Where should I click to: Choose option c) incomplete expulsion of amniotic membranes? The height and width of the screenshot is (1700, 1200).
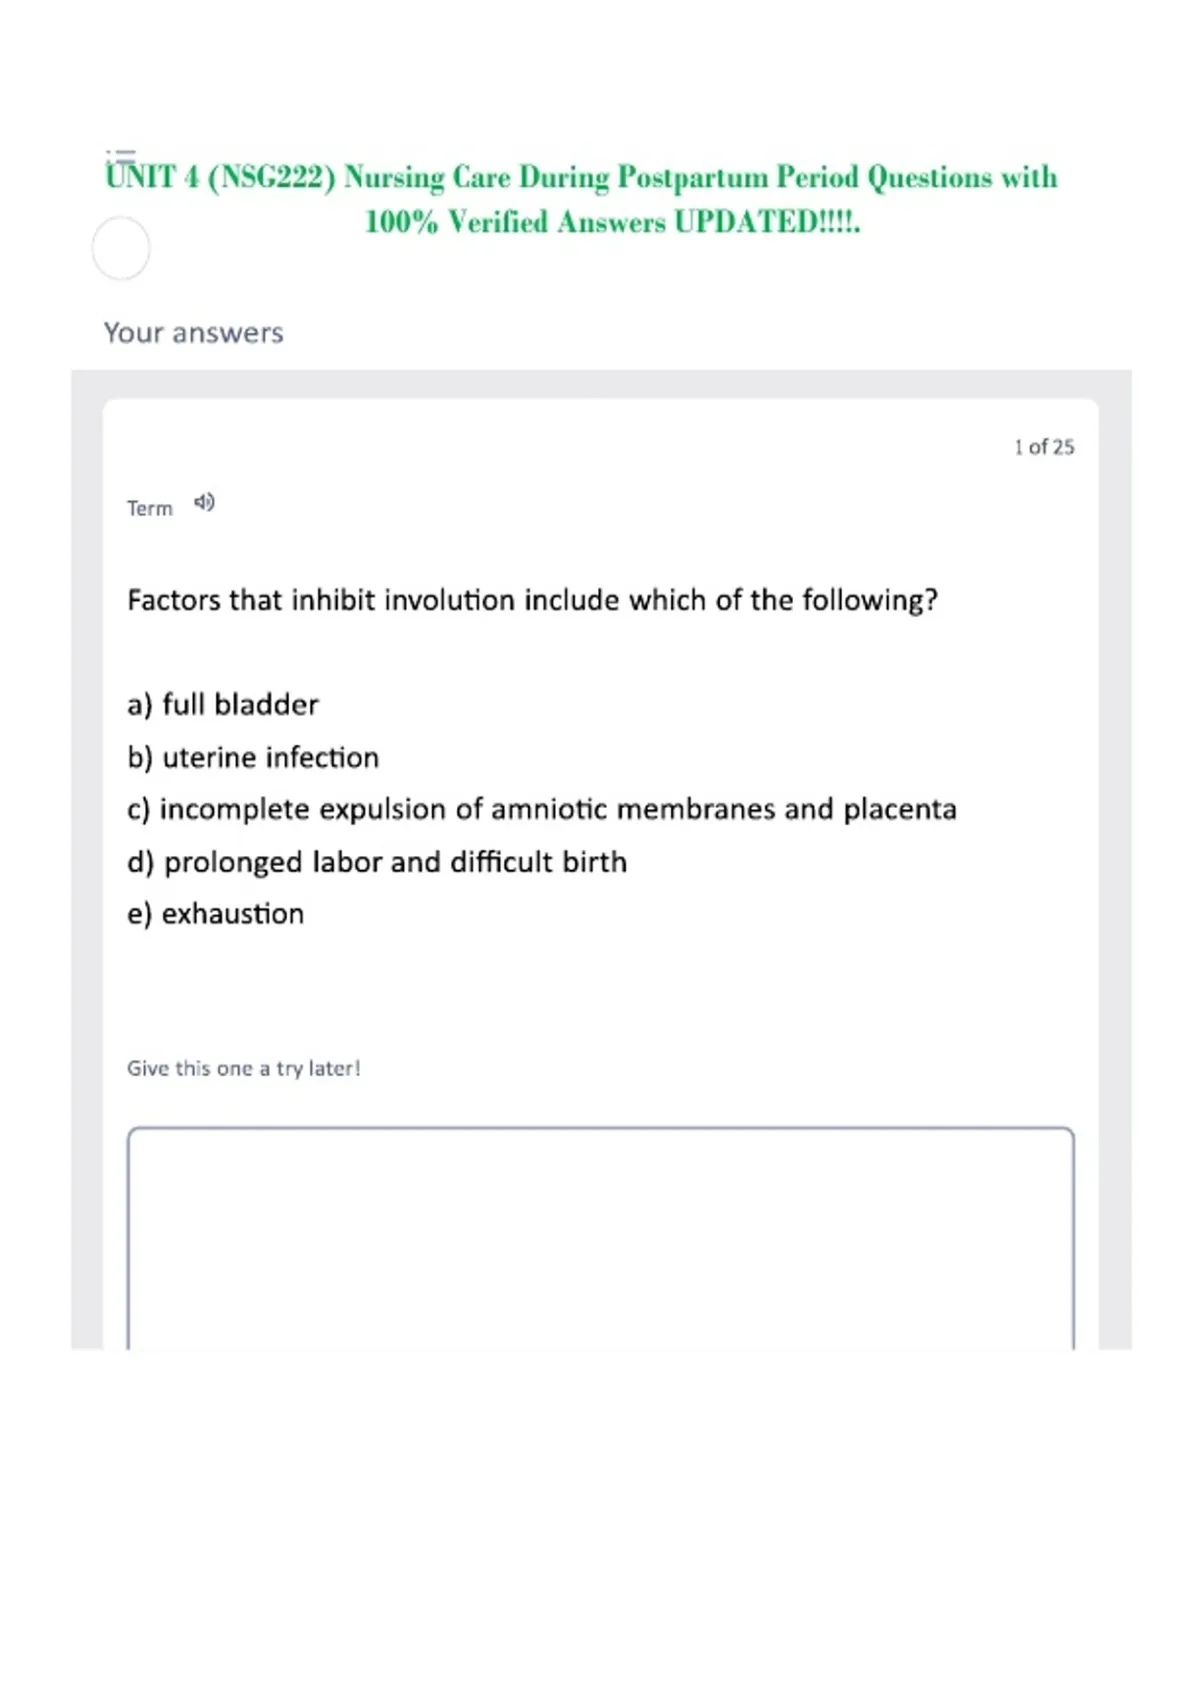542,809
